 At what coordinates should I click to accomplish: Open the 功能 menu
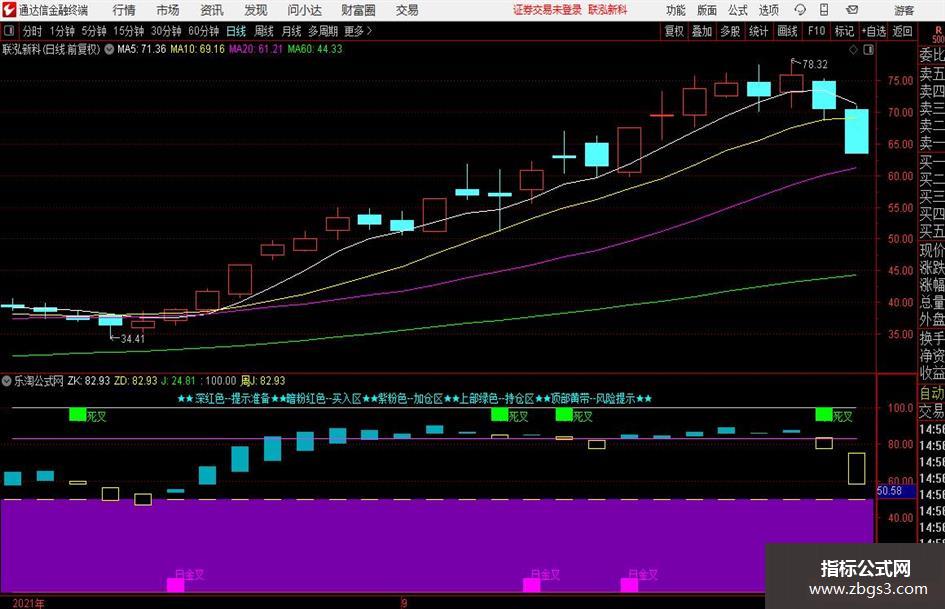pos(676,10)
